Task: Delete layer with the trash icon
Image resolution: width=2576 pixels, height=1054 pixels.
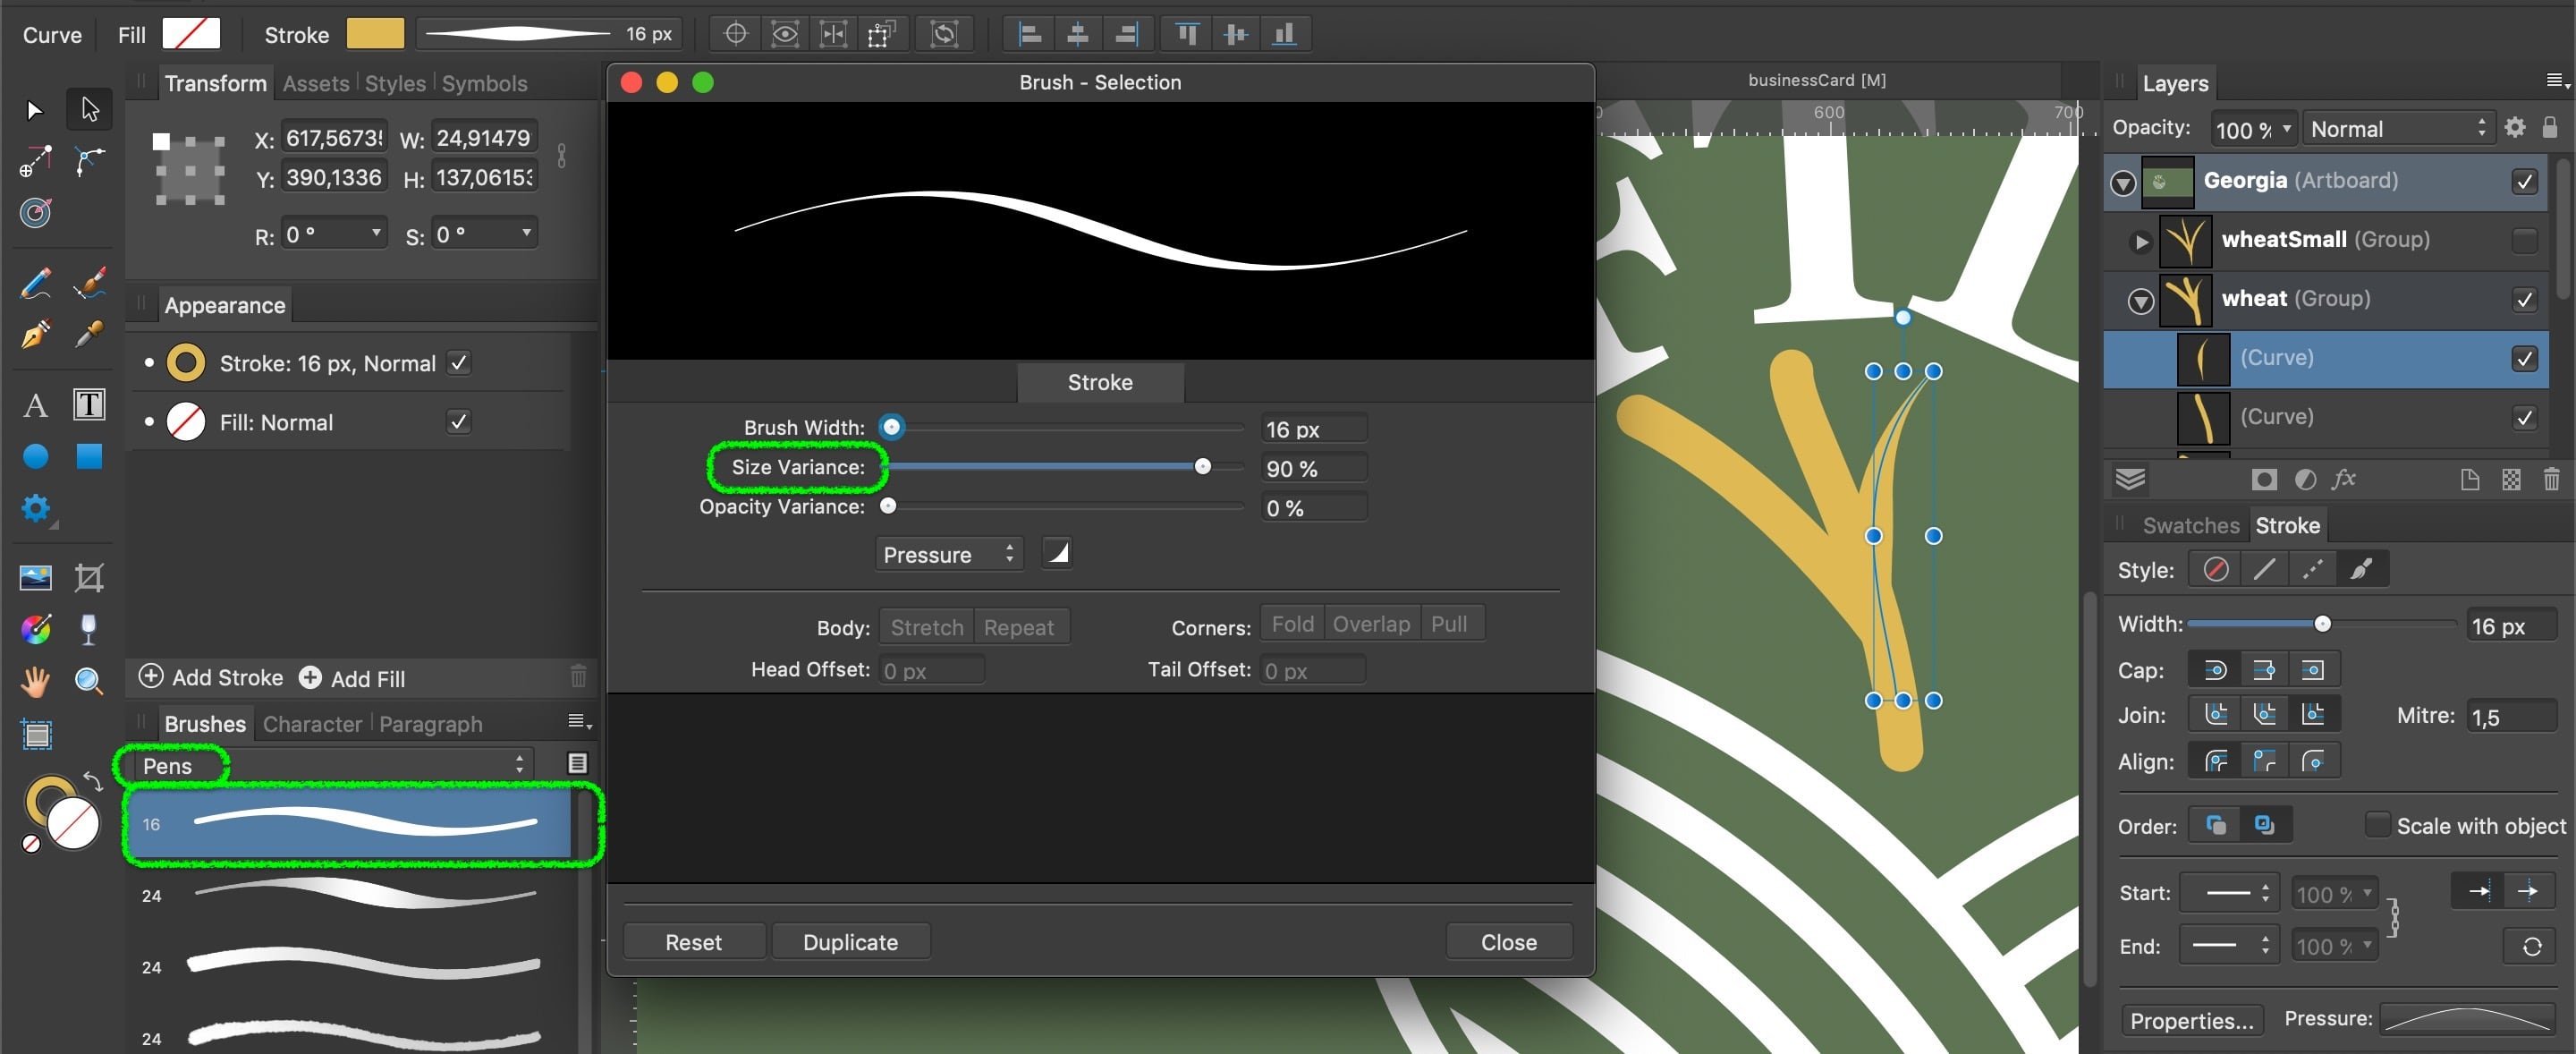Action: pyautogui.click(x=2551, y=480)
